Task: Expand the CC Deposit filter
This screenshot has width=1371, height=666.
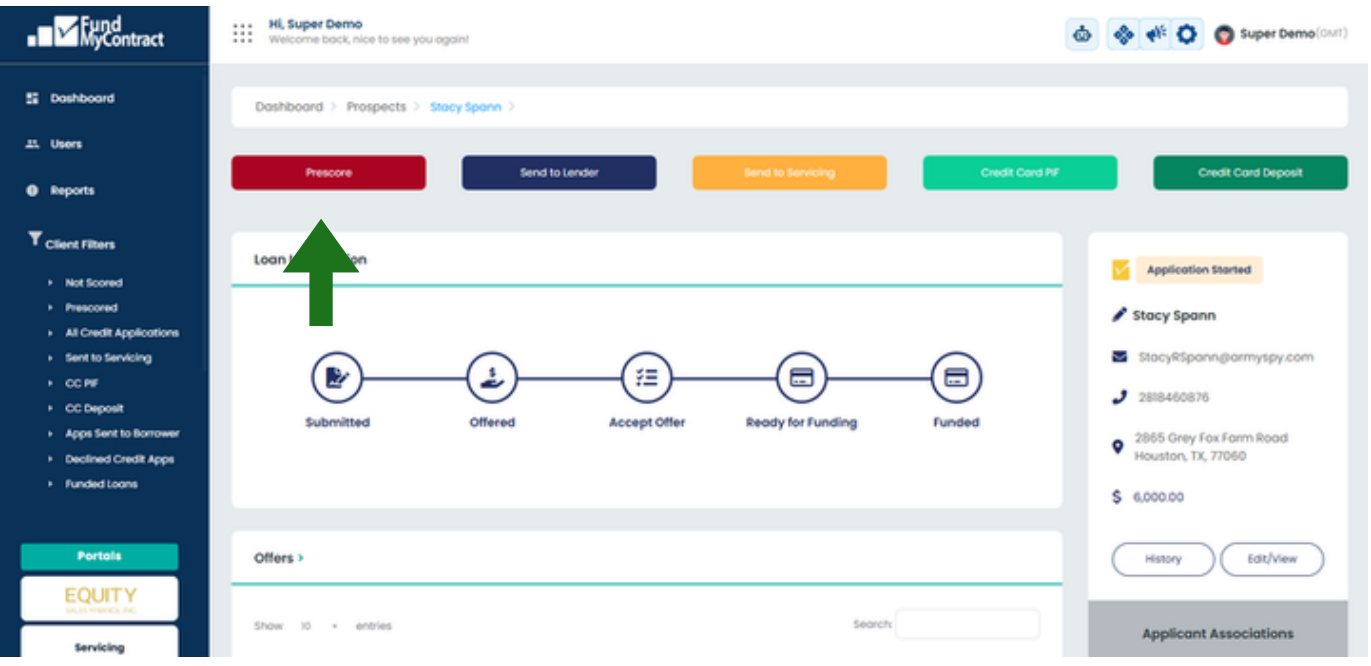Action: click(94, 409)
